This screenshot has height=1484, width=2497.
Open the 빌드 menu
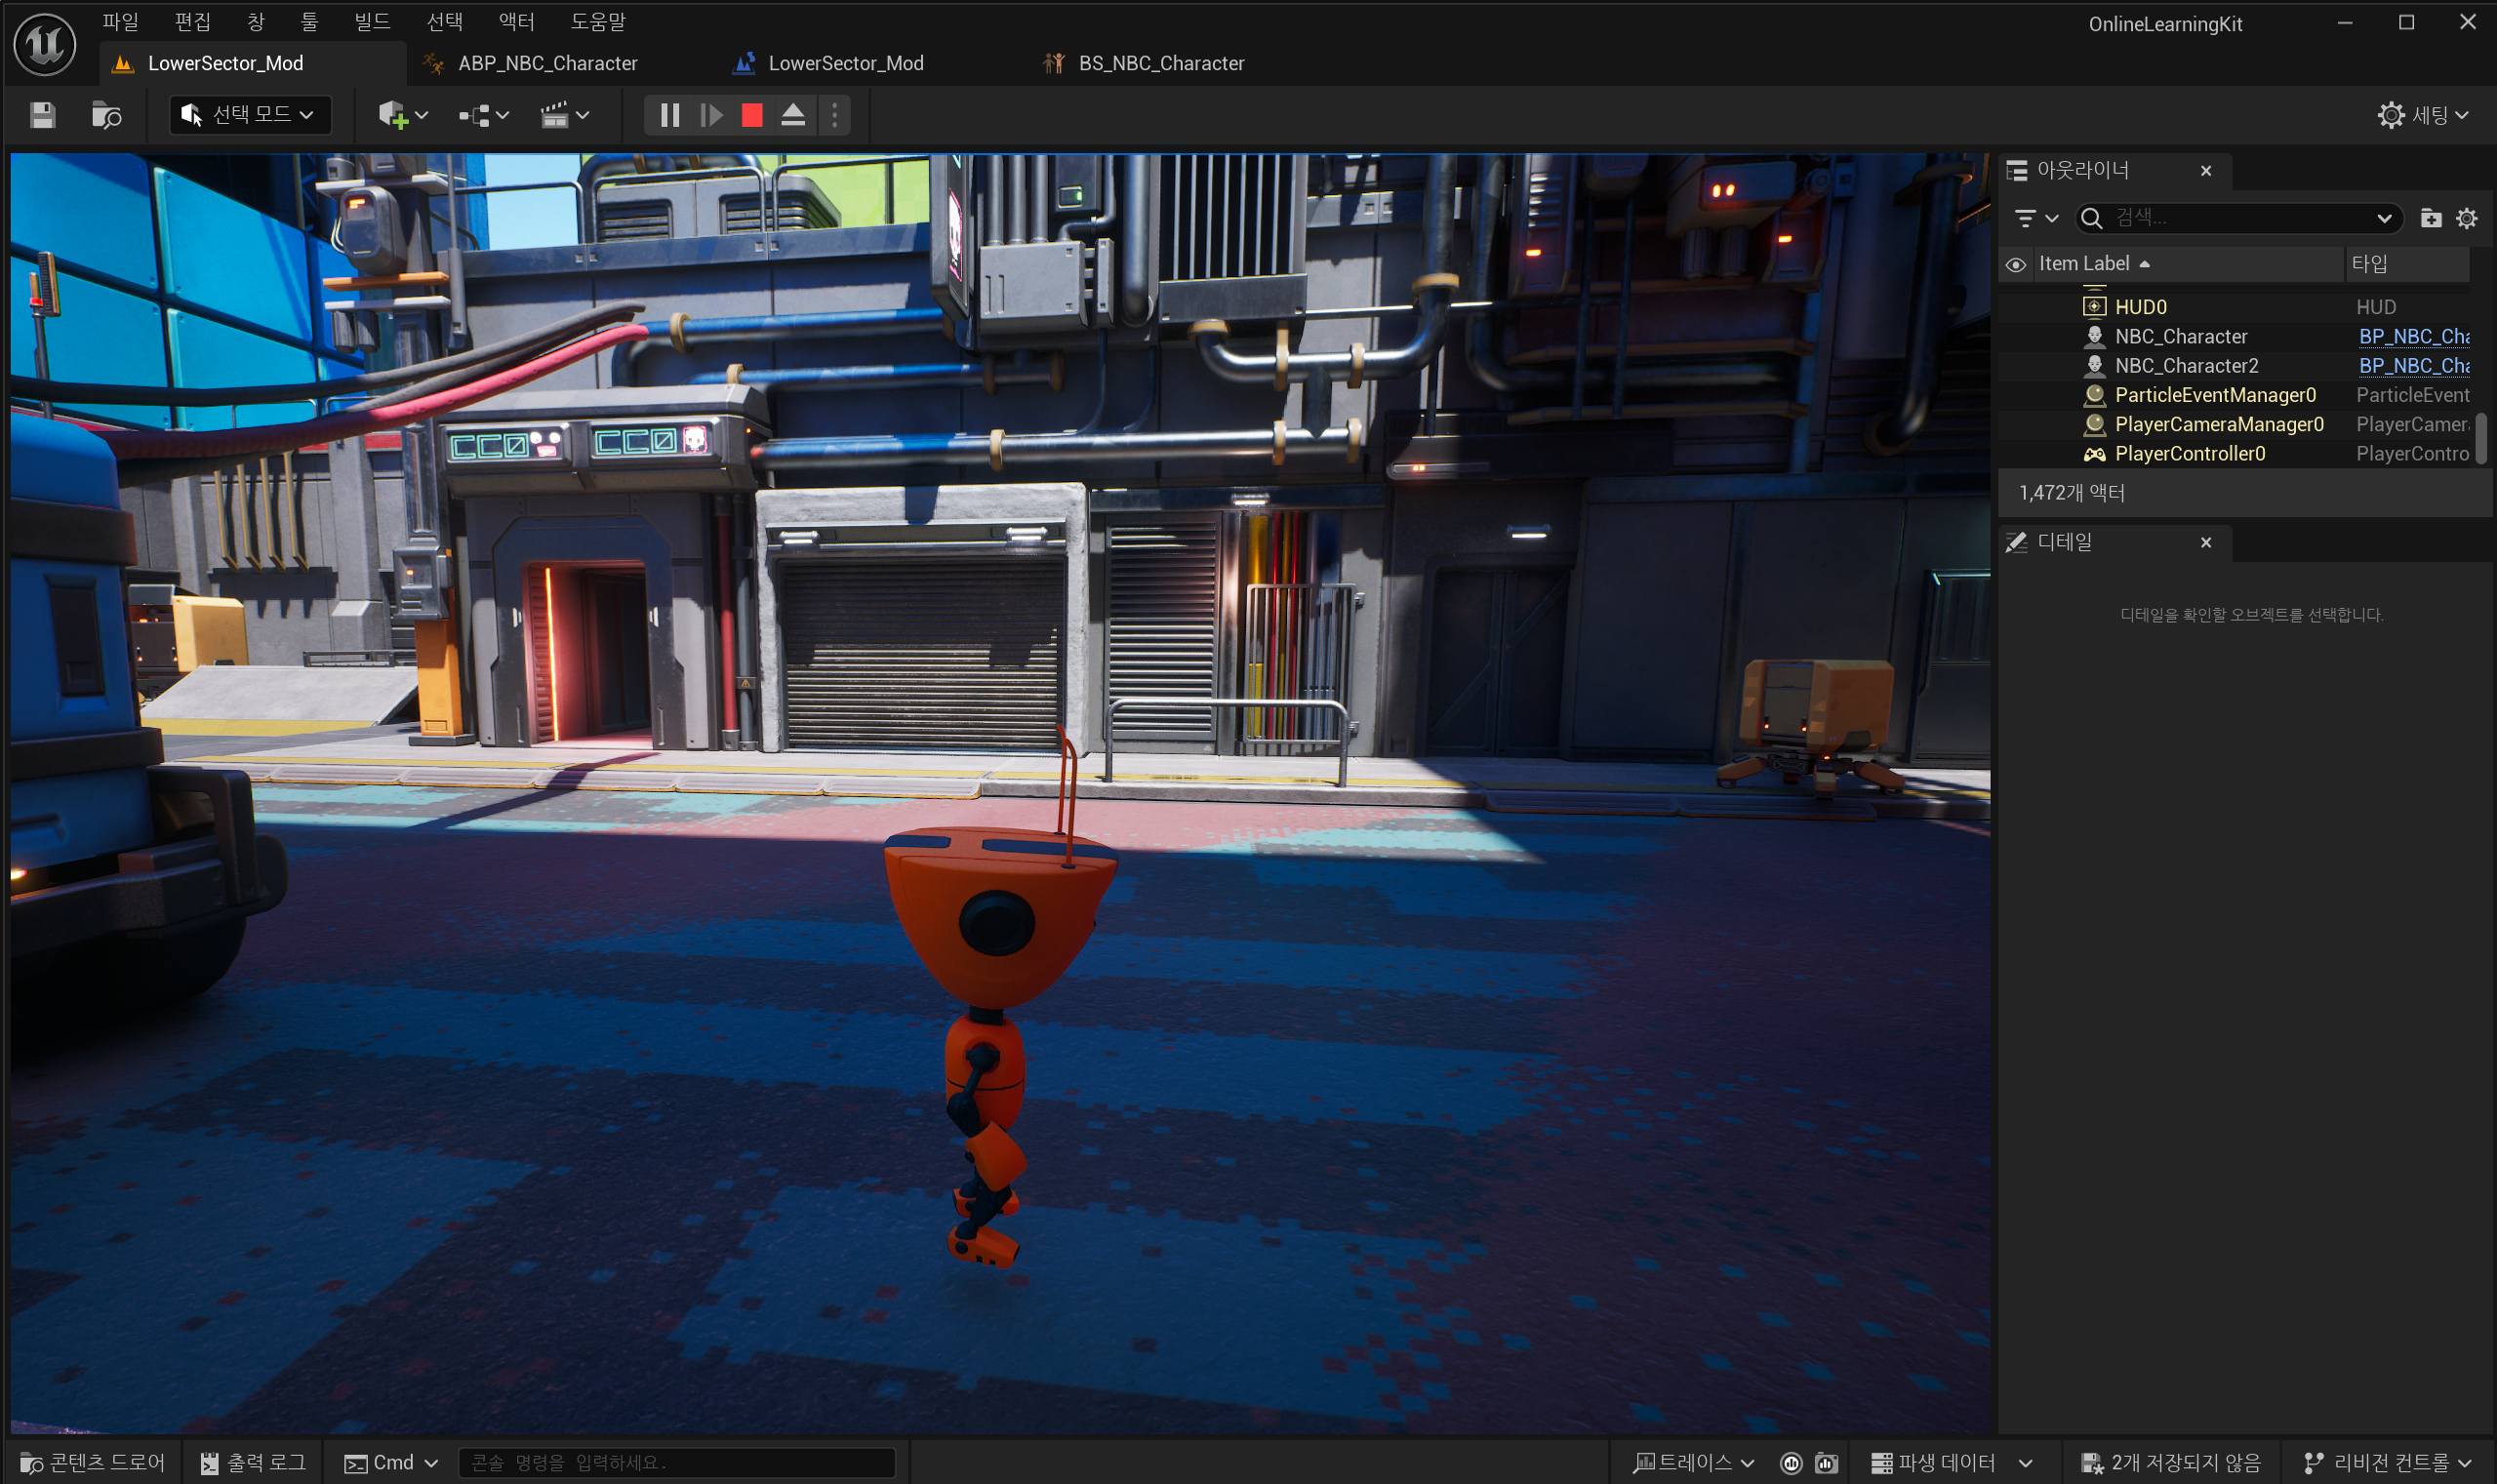(x=372, y=21)
